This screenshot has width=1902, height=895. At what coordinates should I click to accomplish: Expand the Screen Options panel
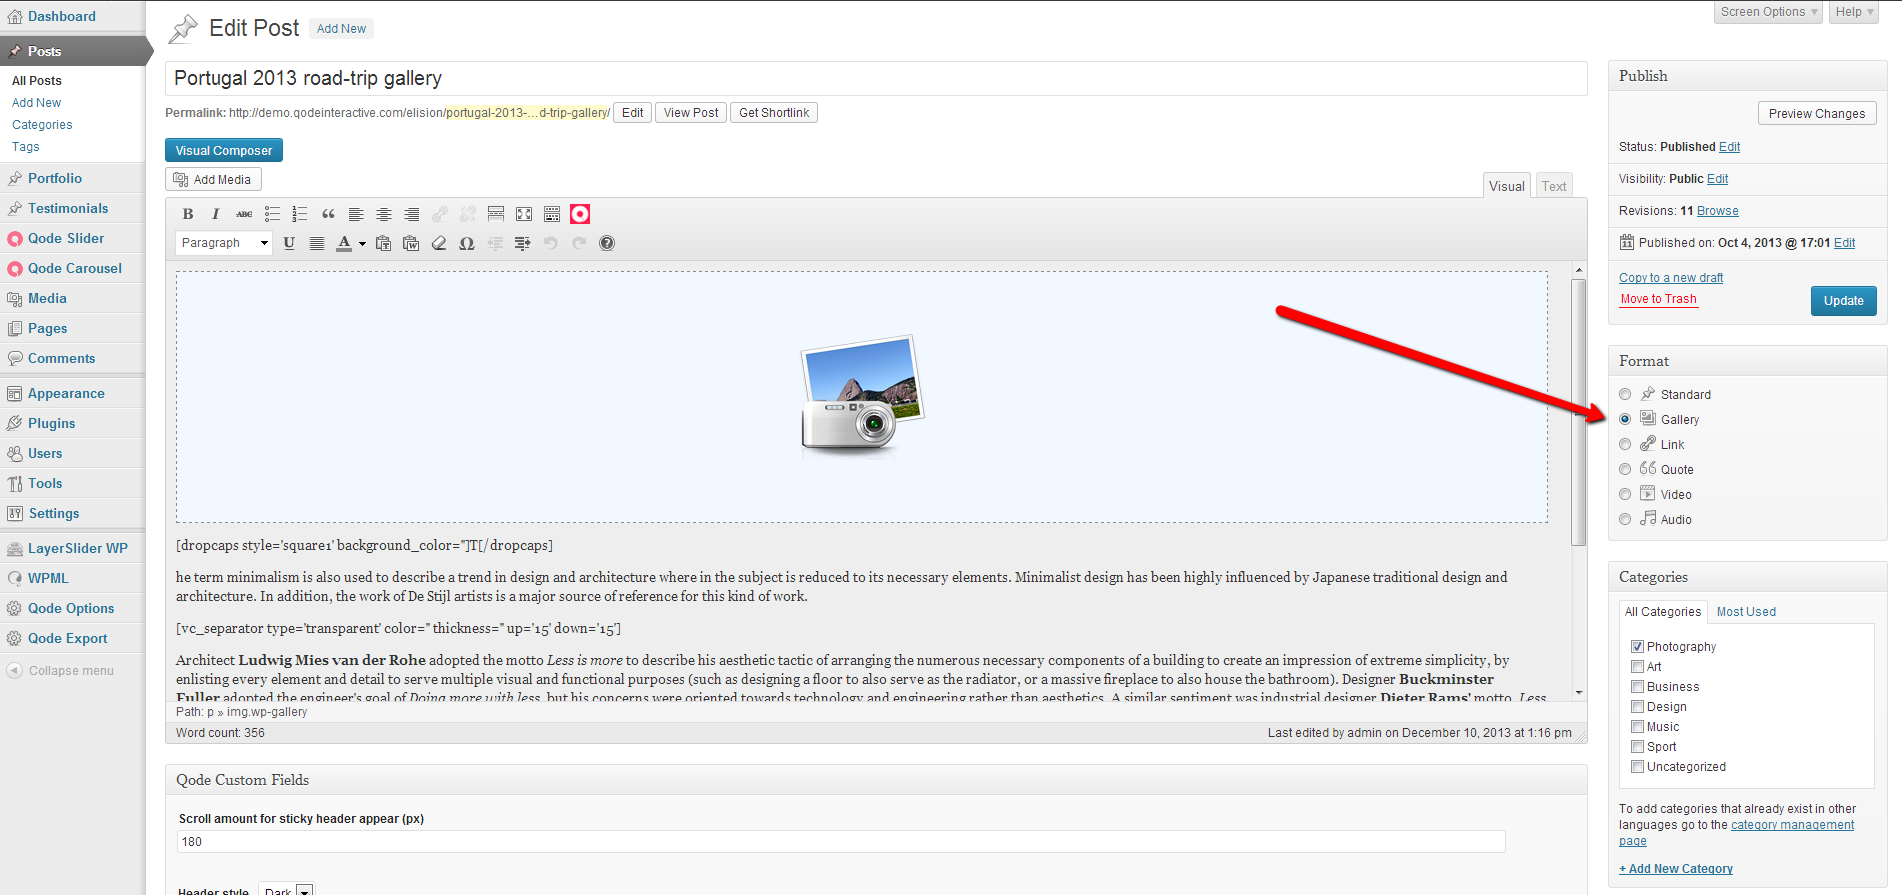(1768, 12)
